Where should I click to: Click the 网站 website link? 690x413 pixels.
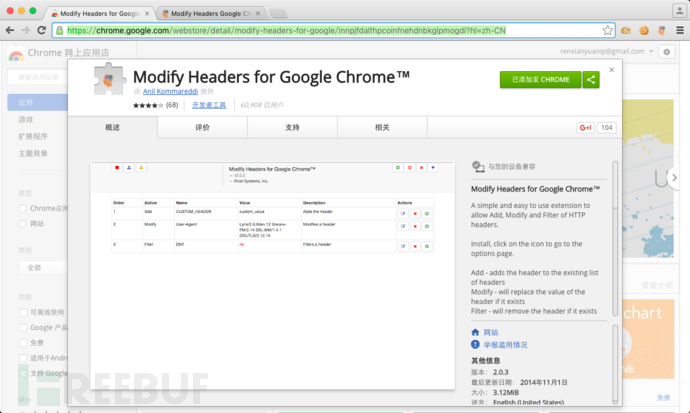[x=491, y=332]
